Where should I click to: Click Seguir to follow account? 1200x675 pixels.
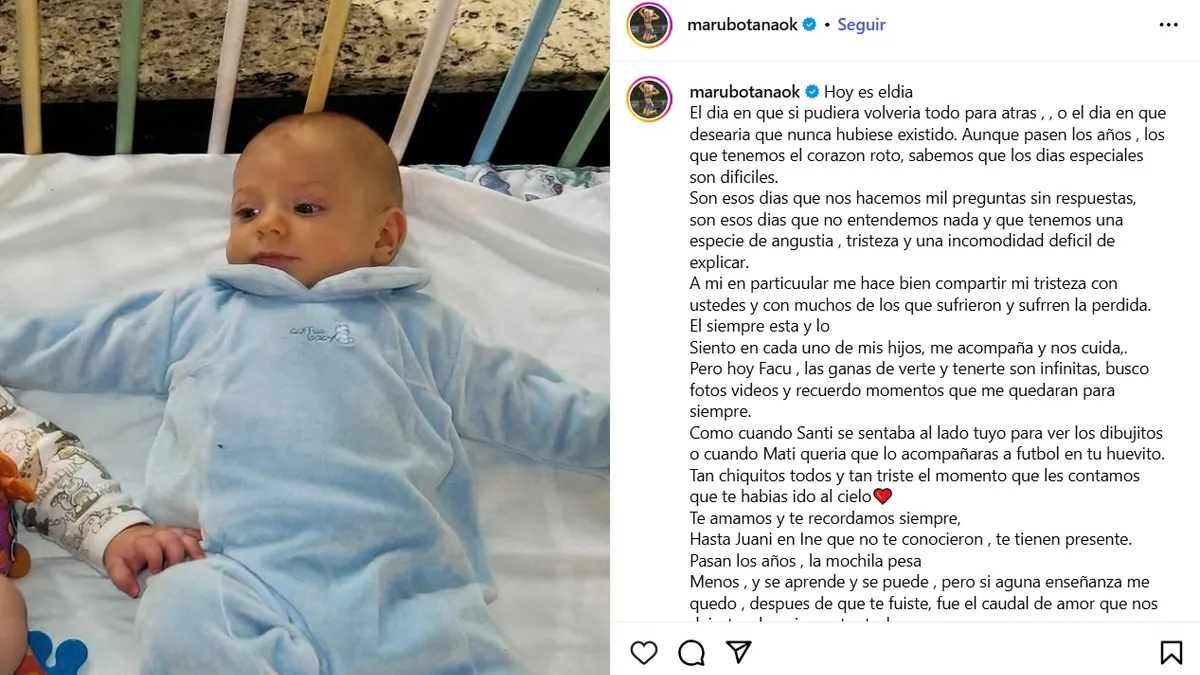point(861,25)
